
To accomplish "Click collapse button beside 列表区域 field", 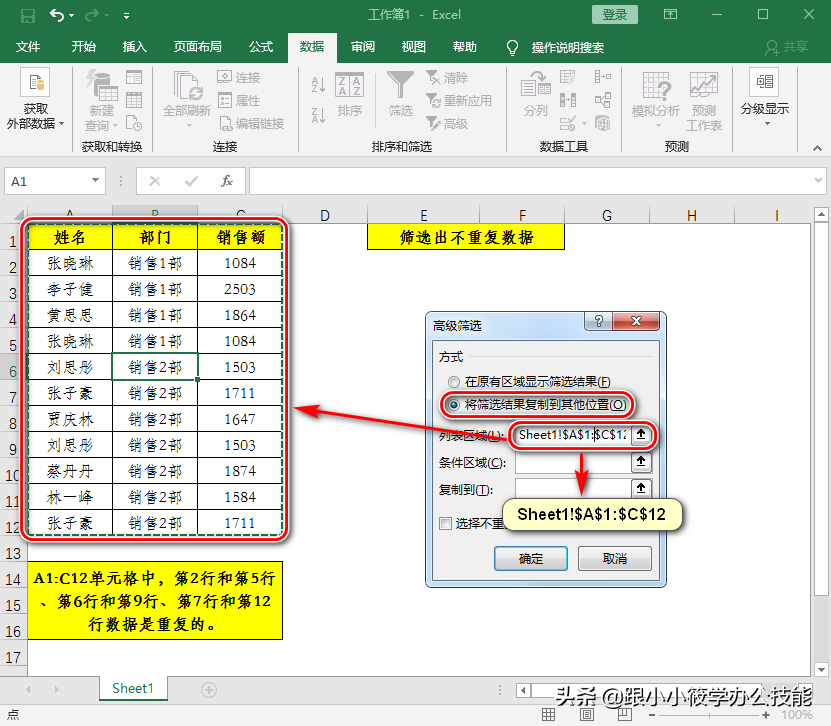I will click(641, 435).
